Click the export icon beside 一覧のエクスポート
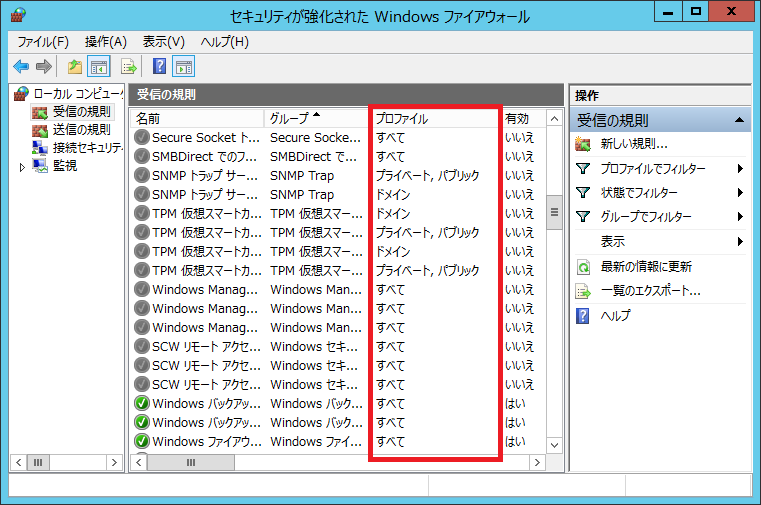761x505 pixels. pyautogui.click(x=583, y=291)
